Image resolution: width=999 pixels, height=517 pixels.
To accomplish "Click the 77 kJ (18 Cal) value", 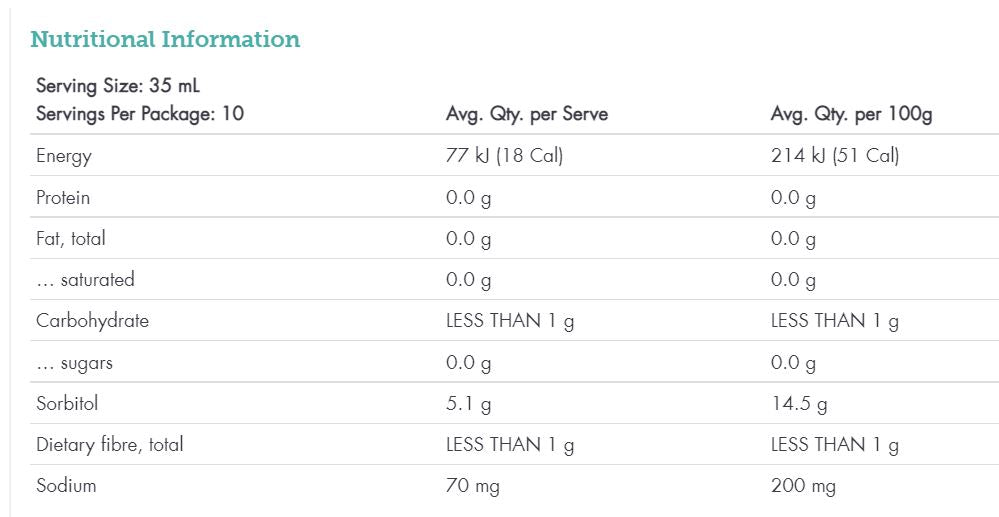I will 504,156.
